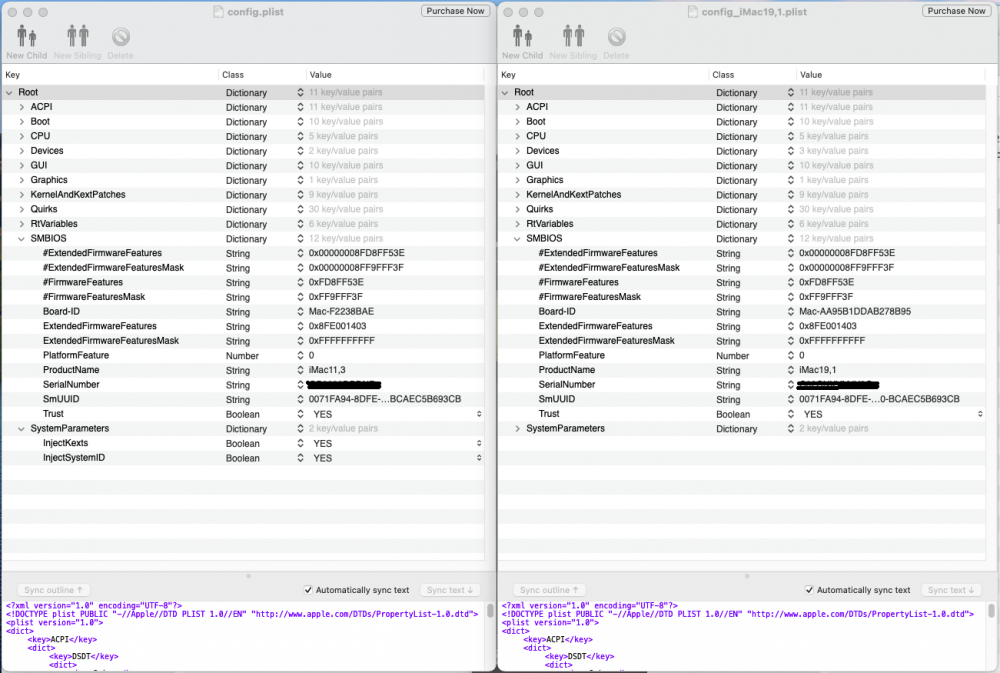Click ACPI key line in left XML text

click(62, 639)
